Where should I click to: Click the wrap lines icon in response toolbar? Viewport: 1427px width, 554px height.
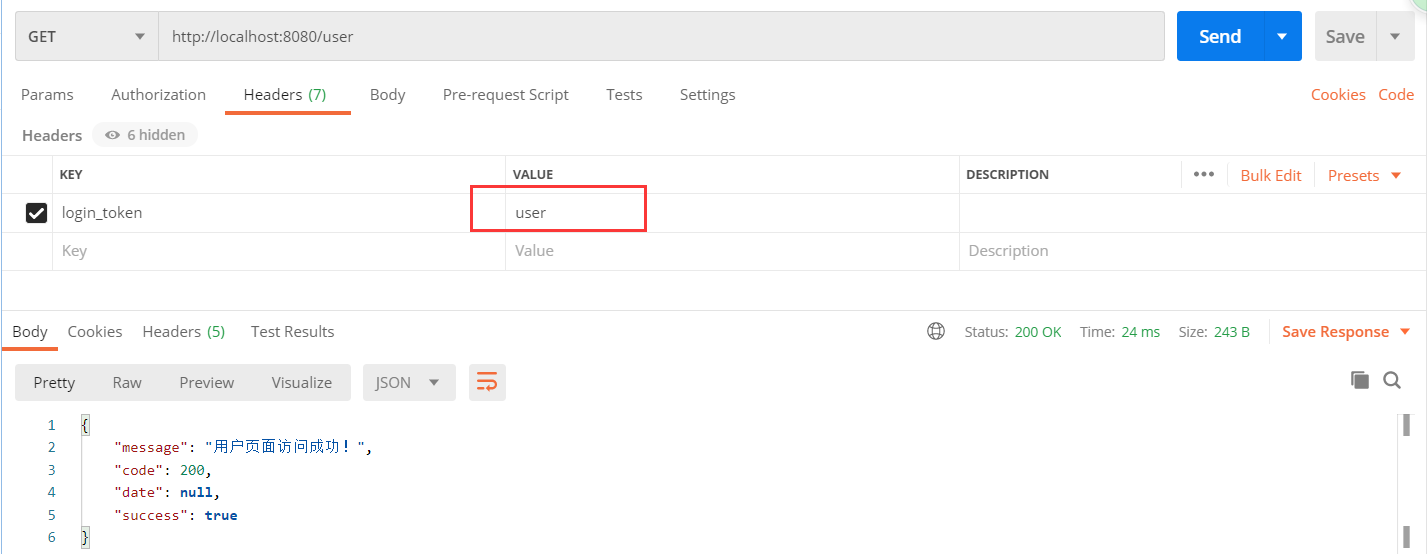487,382
